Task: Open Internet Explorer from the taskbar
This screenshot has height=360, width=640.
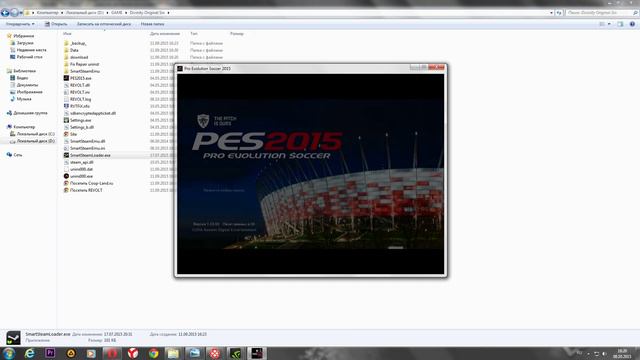Action: point(29,353)
